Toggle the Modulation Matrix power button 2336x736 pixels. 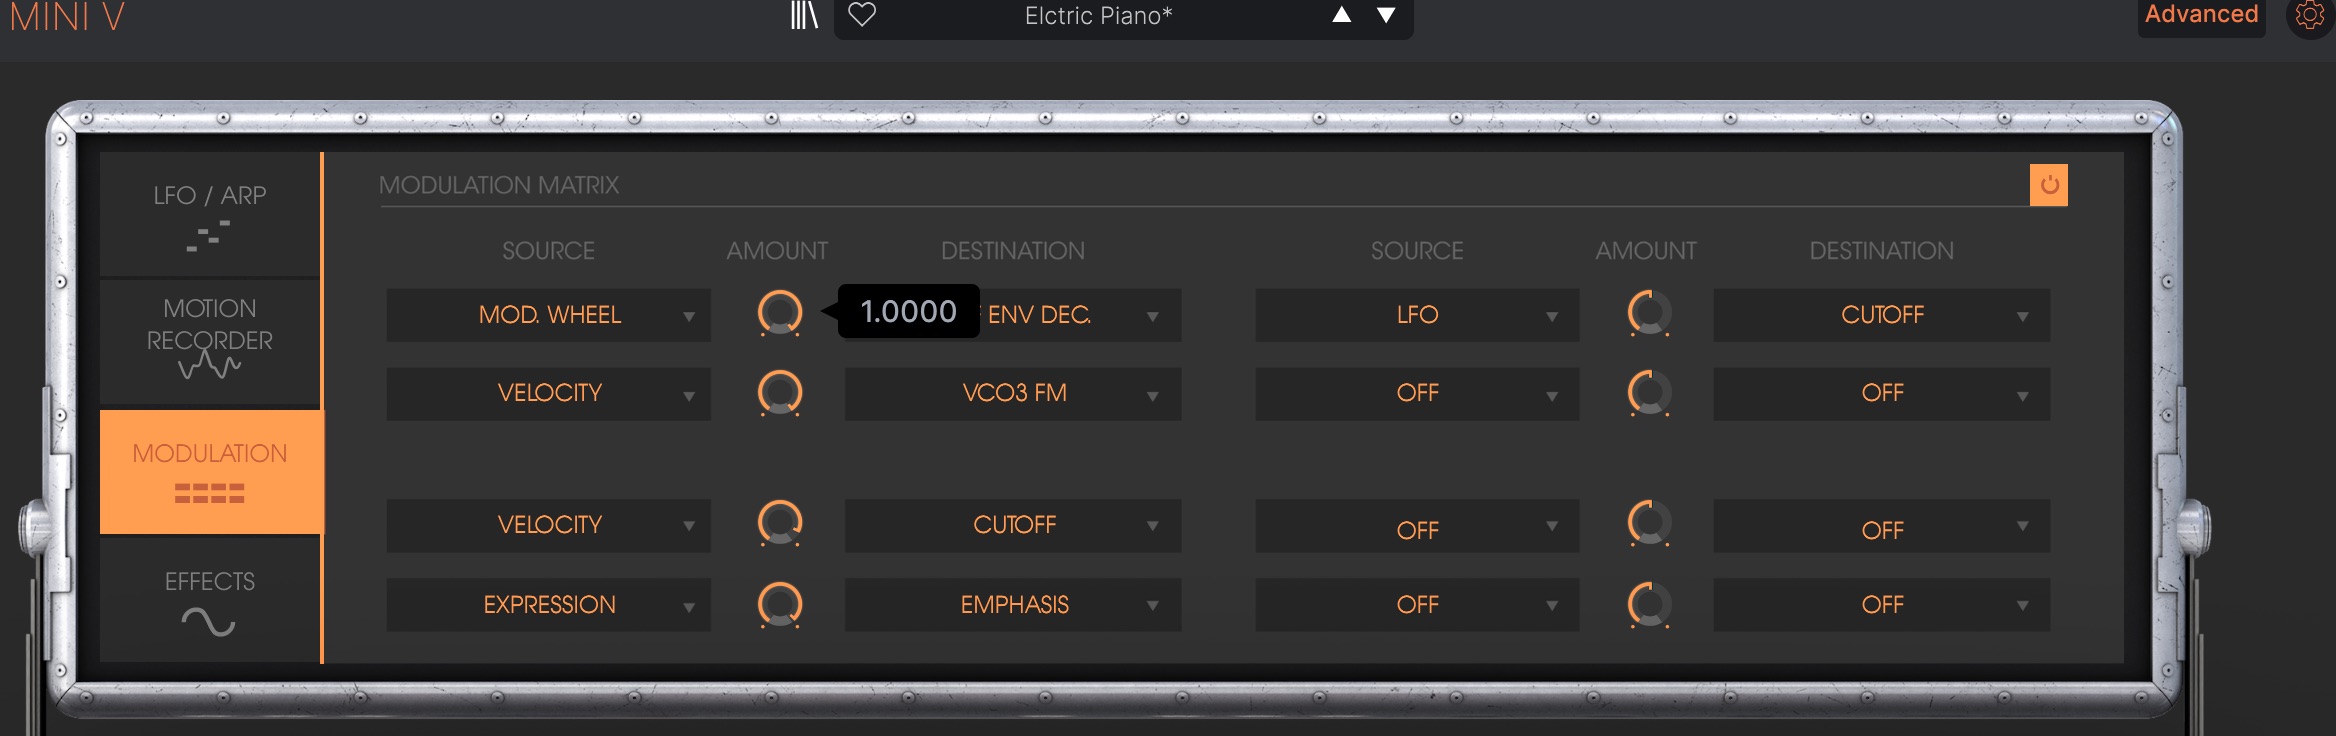pyautogui.click(x=2049, y=185)
